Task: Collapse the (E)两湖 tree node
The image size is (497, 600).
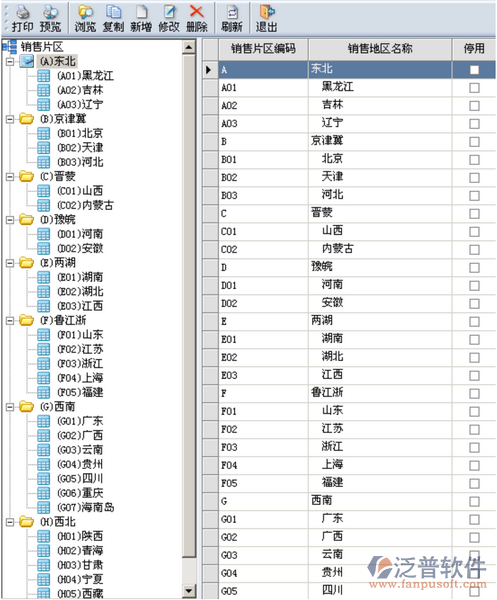Action: [10, 263]
